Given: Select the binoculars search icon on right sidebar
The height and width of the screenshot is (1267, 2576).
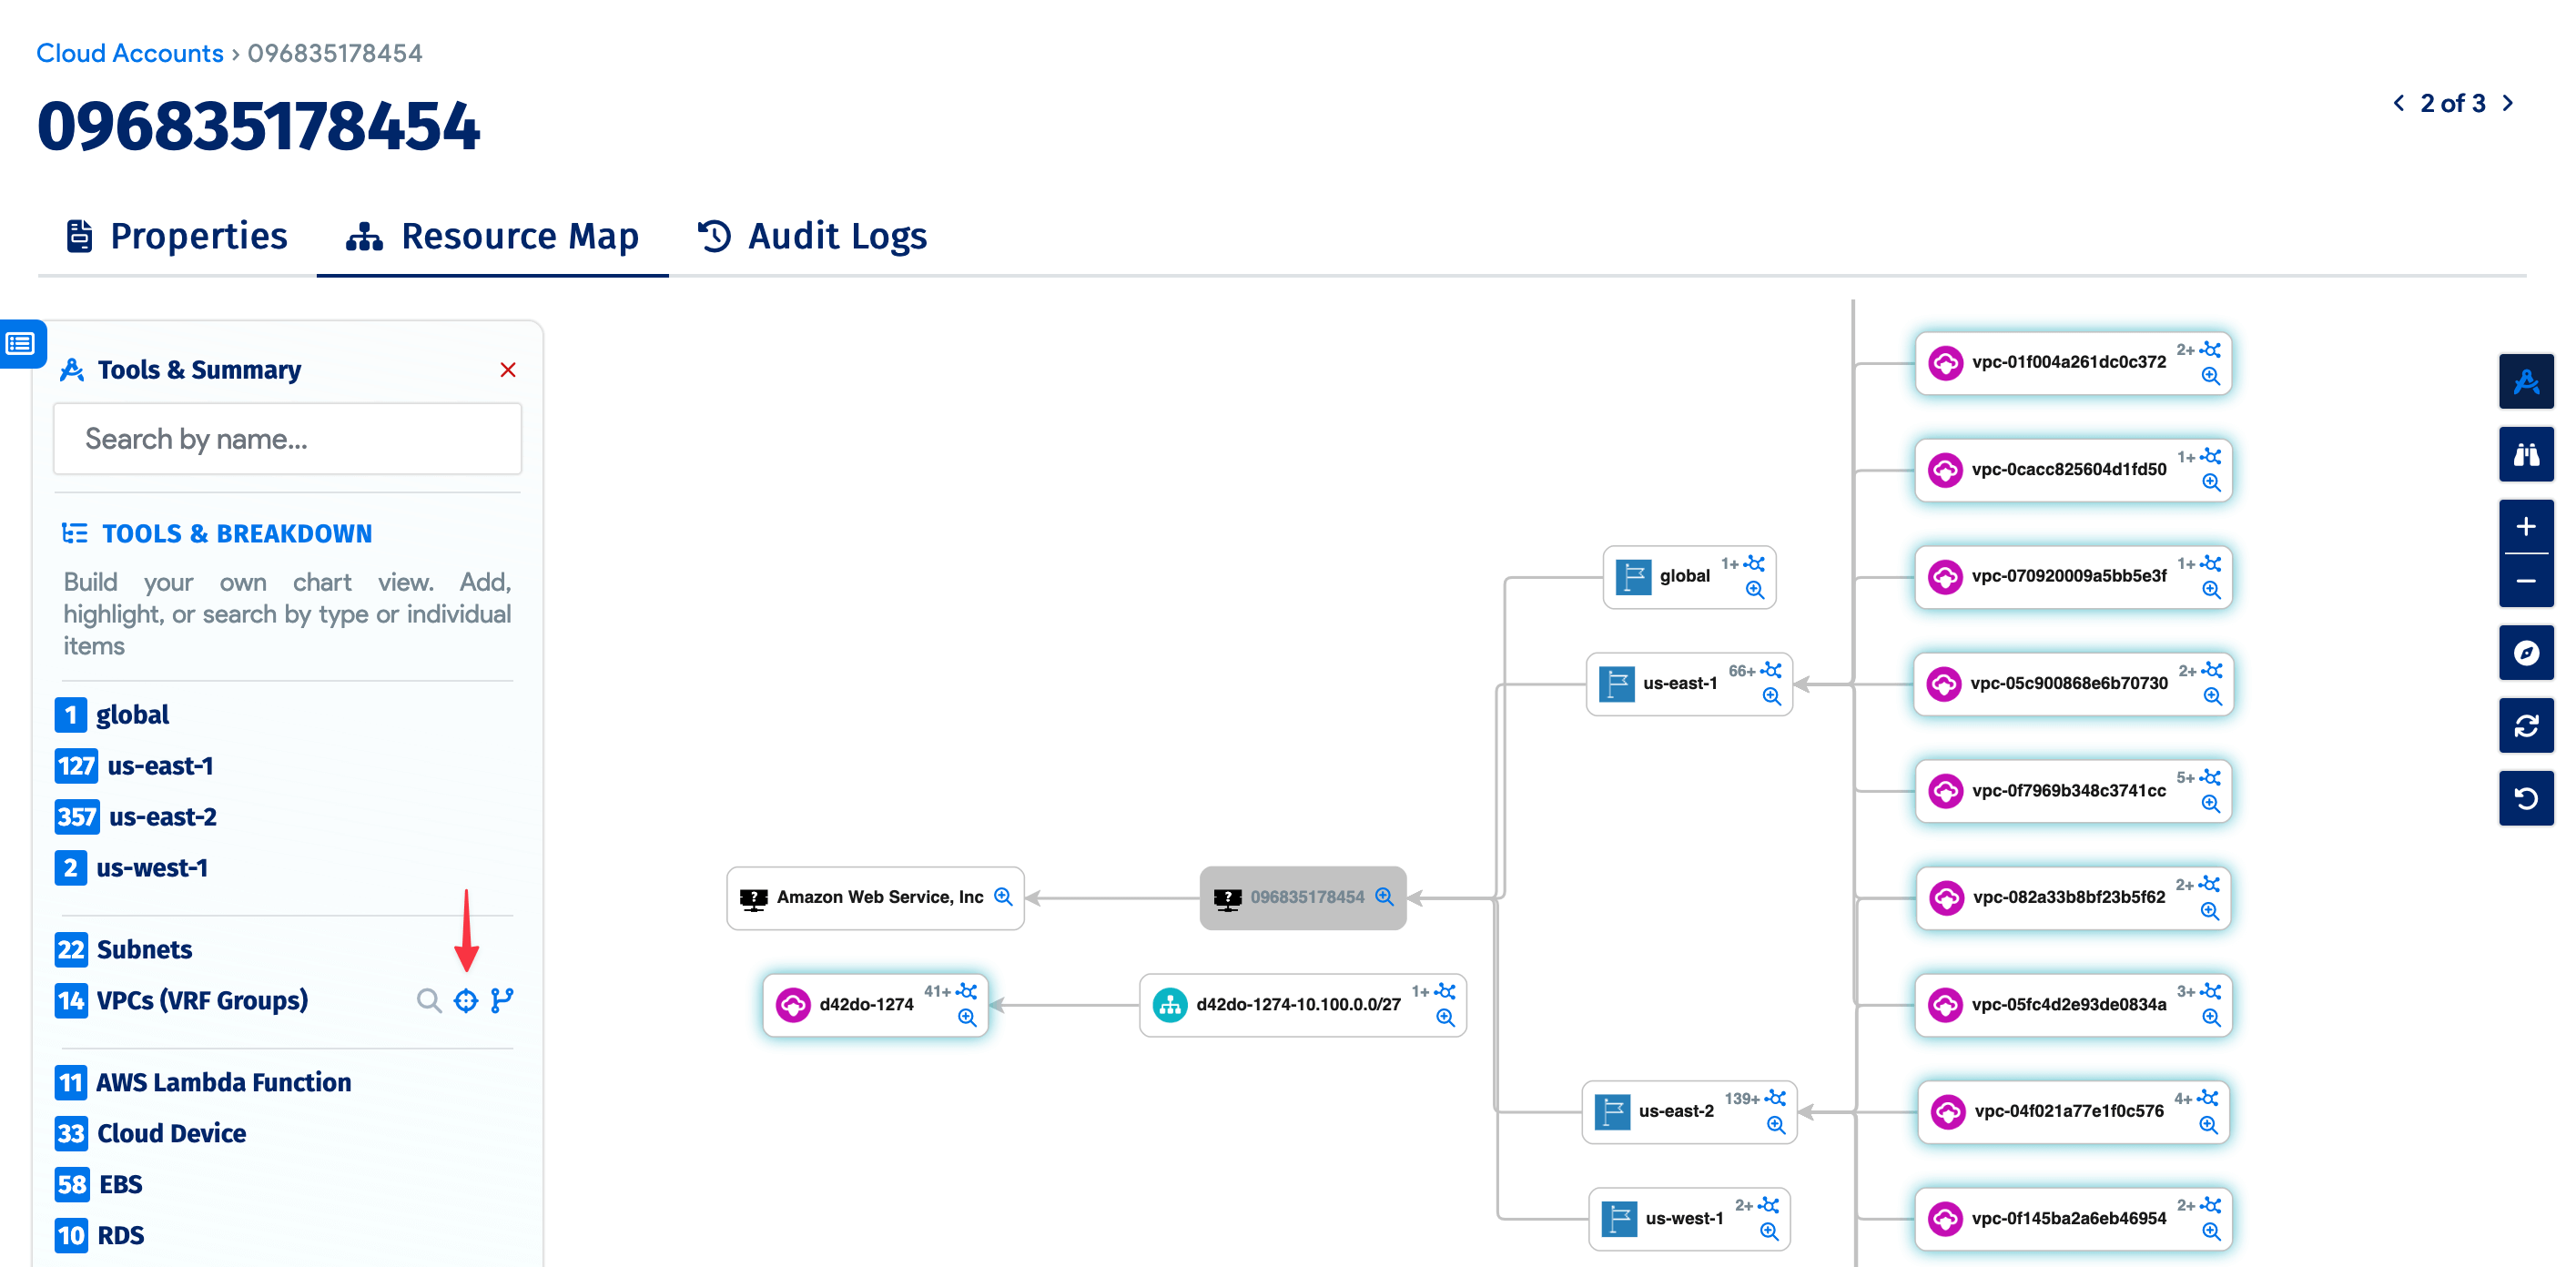Looking at the screenshot, I should pyautogui.click(x=2527, y=454).
